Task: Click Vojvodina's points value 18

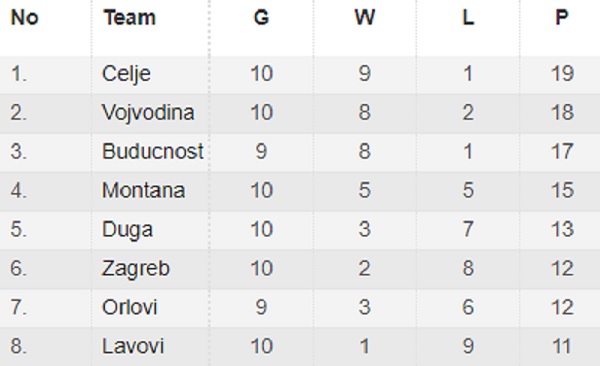Action: [562, 113]
